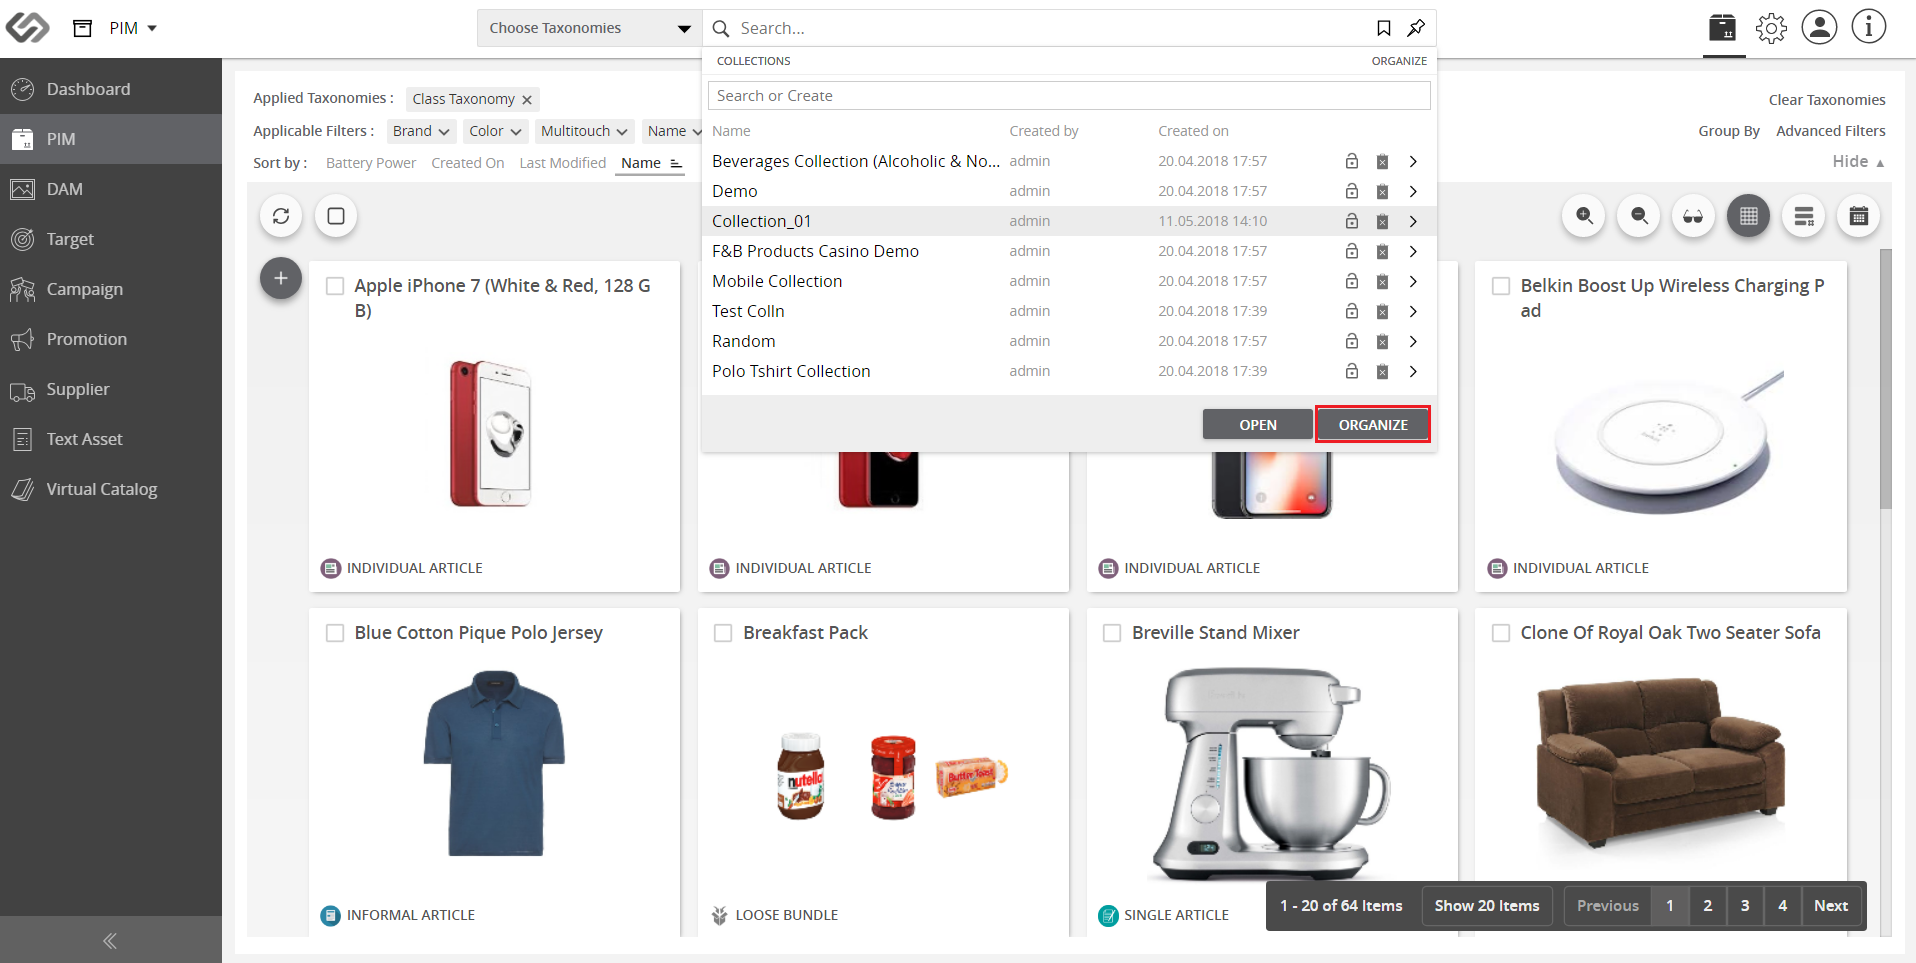
Task: Expand the Multitouch filter dropdown
Action: click(x=585, y=131)
